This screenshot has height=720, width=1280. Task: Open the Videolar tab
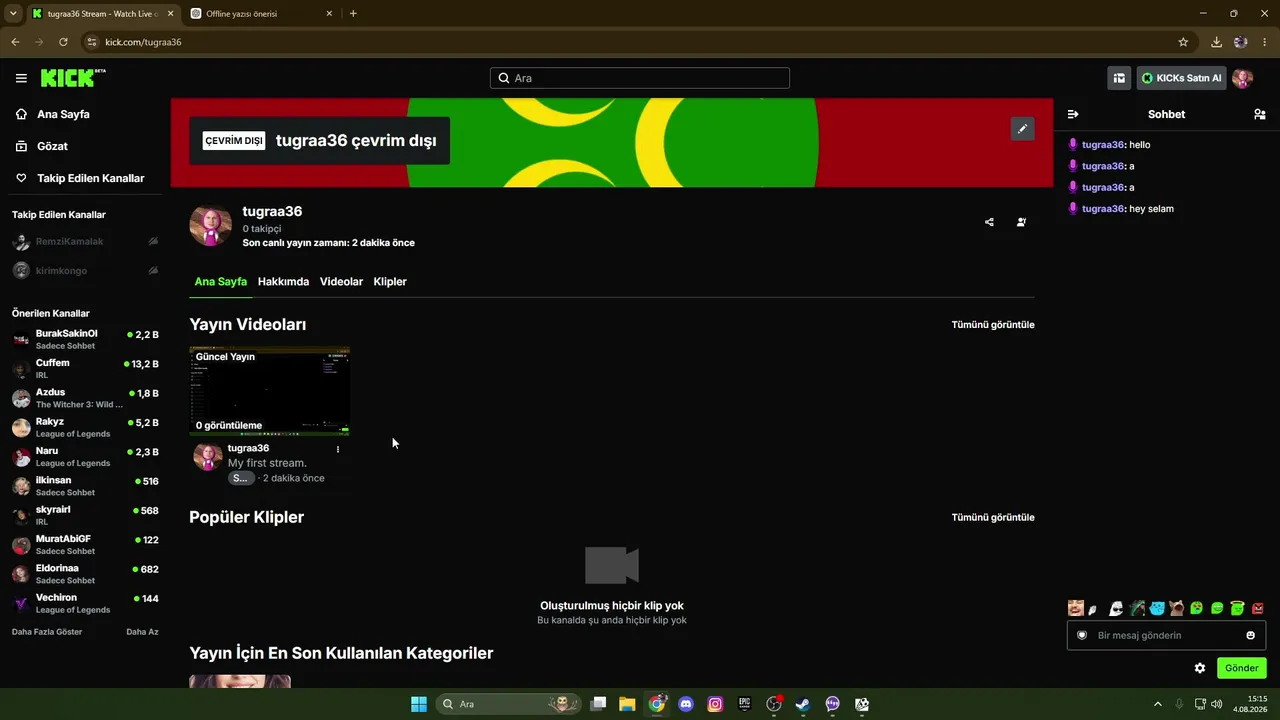(x=341, y=282)
